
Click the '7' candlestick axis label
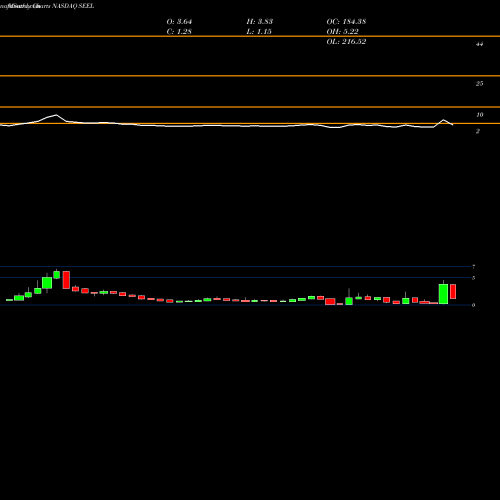pyautogui.click(x=473, y=267)
